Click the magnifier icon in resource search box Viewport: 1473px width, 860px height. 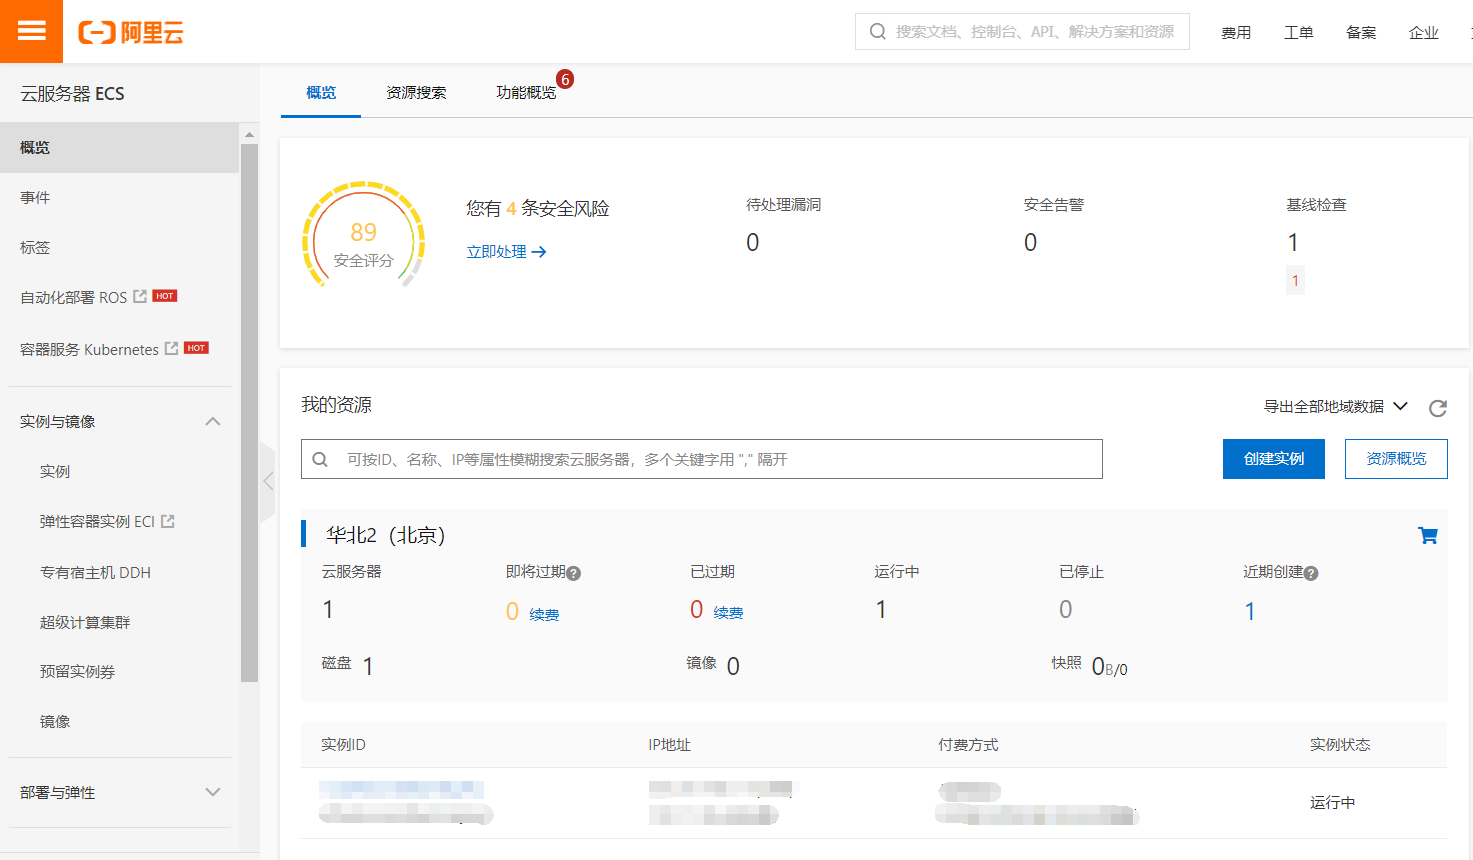coord(320,459)
